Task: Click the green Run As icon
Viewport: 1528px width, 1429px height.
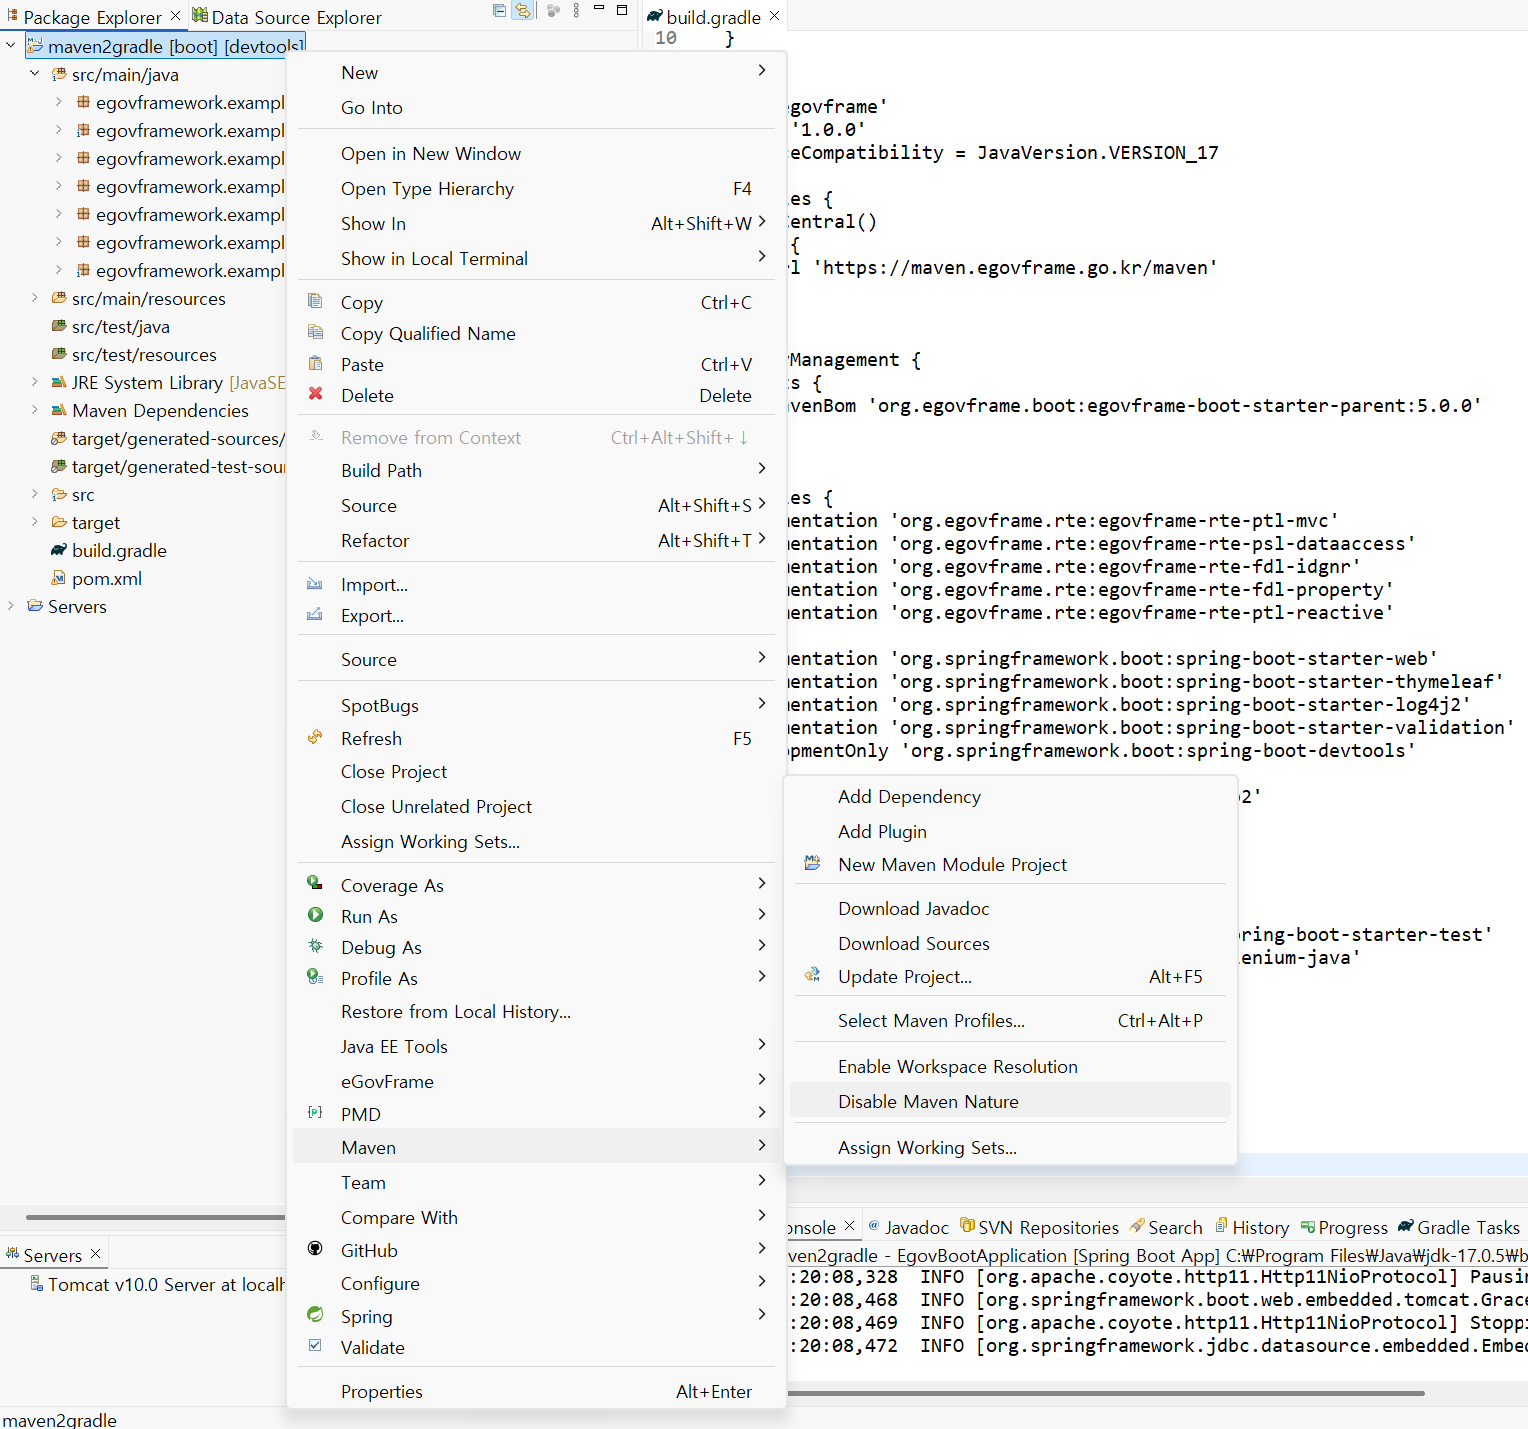Action: point(316,916)
